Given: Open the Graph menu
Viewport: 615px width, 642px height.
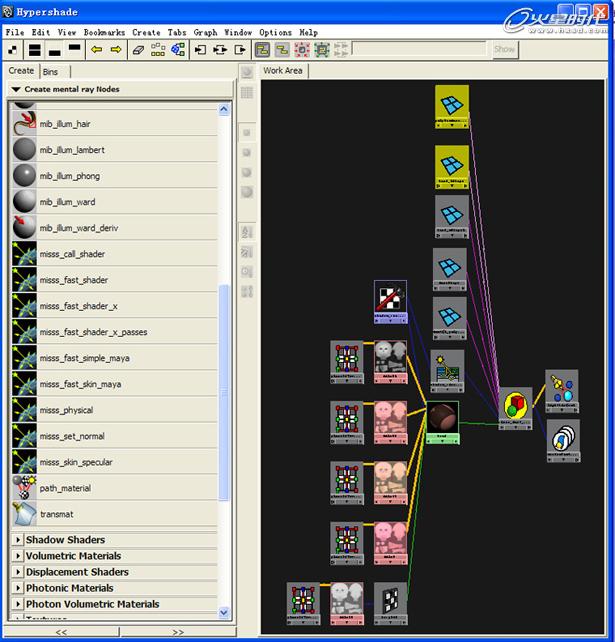Looking at the screenshot, I should (x=205, y=32).
